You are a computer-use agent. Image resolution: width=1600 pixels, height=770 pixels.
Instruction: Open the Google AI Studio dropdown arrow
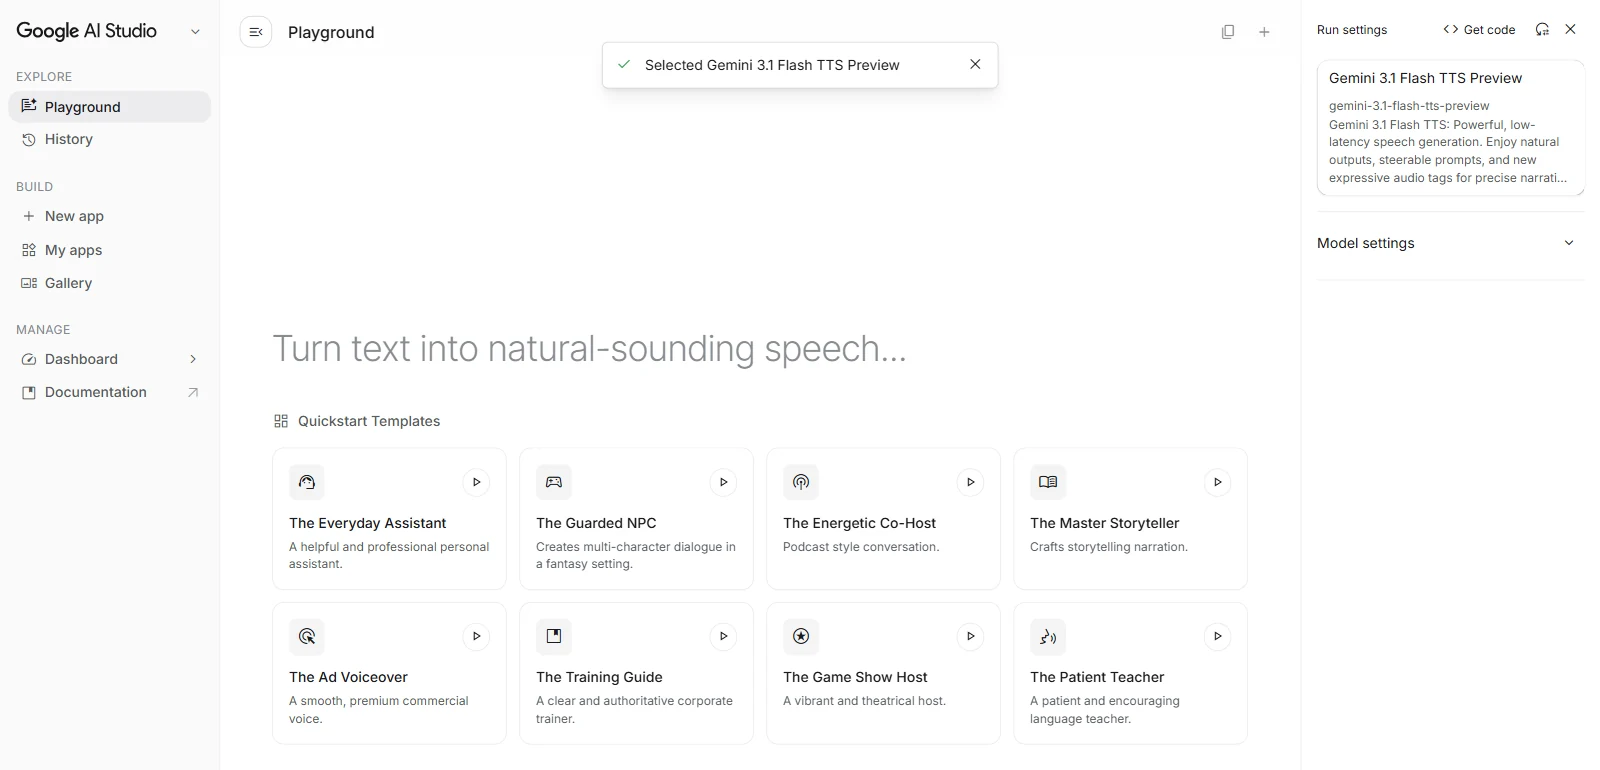(x=195, y=32)
